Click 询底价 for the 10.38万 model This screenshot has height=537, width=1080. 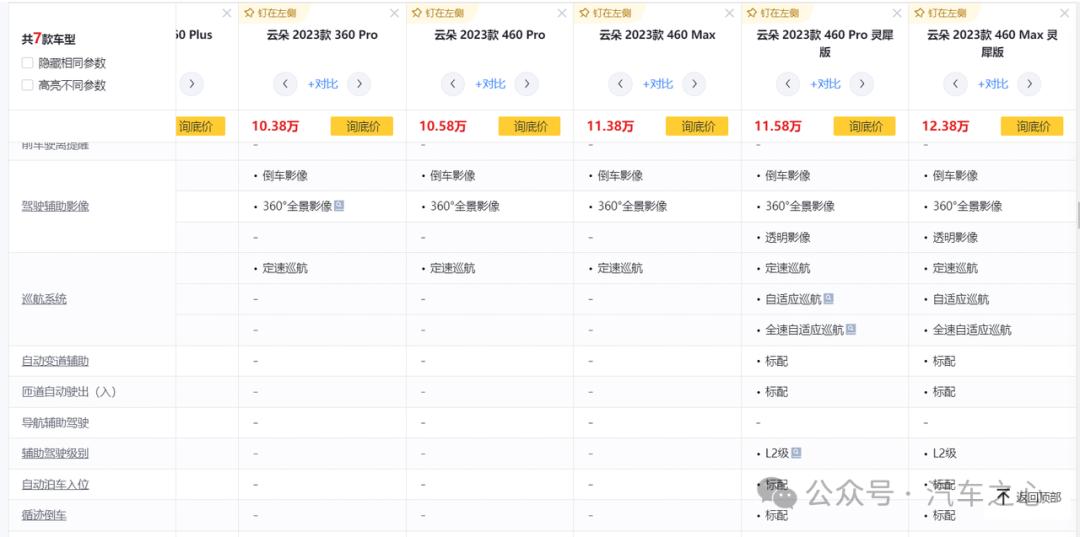pyautogui.click(x=362, y=126)
